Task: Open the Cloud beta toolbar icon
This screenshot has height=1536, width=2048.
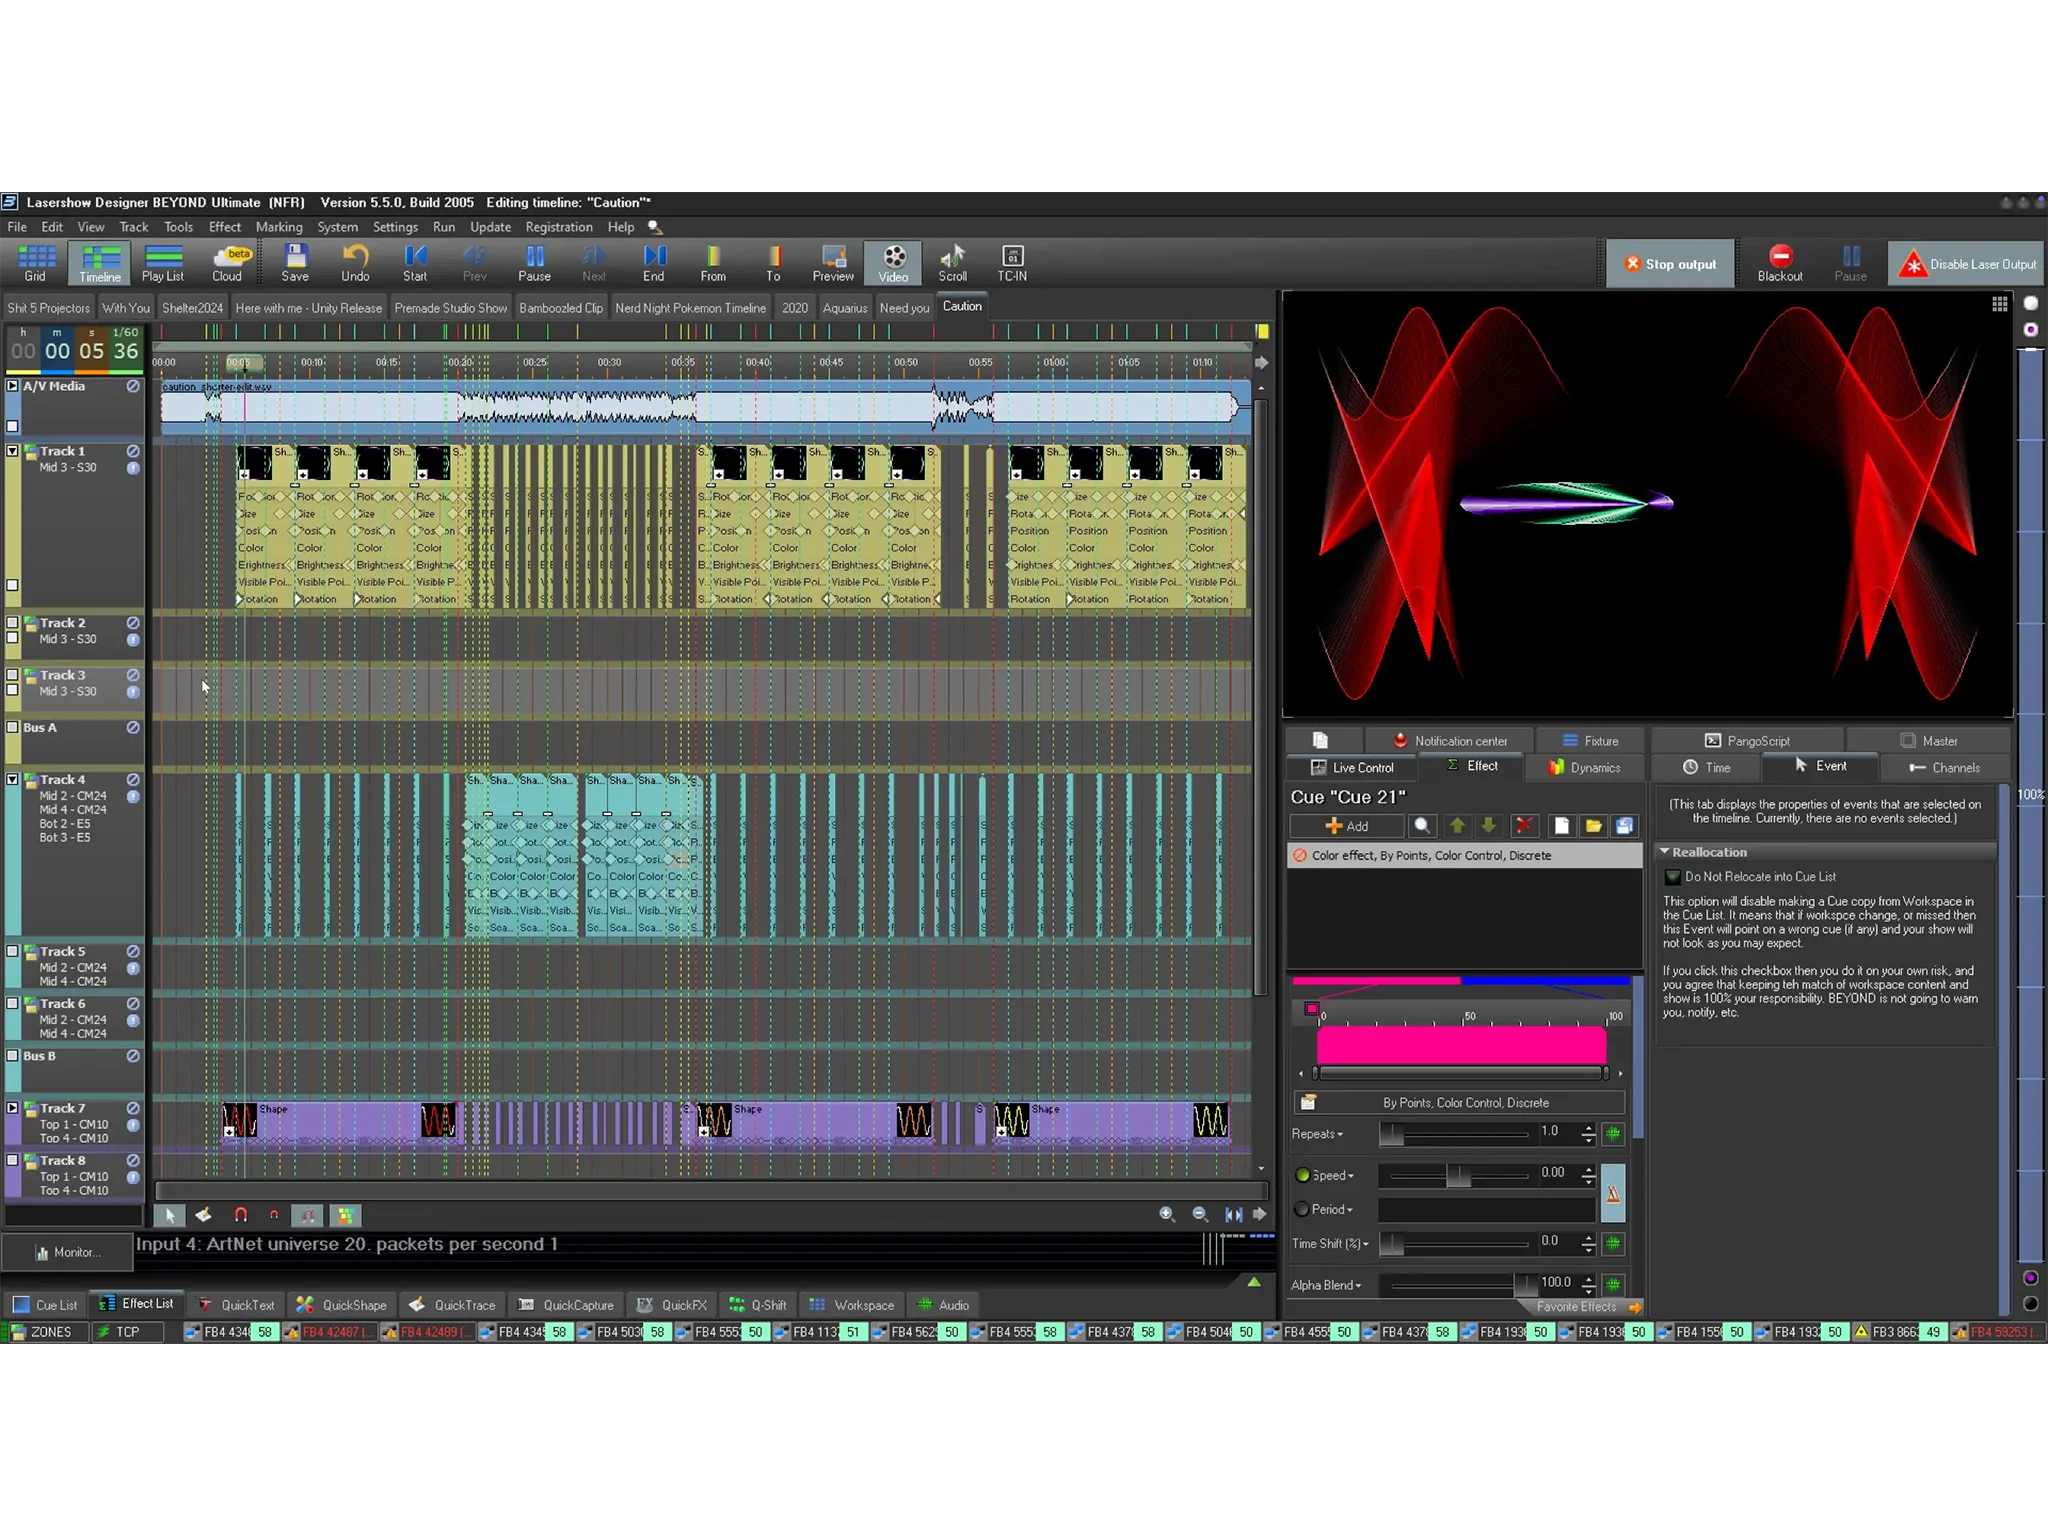Action: (227, 263)
